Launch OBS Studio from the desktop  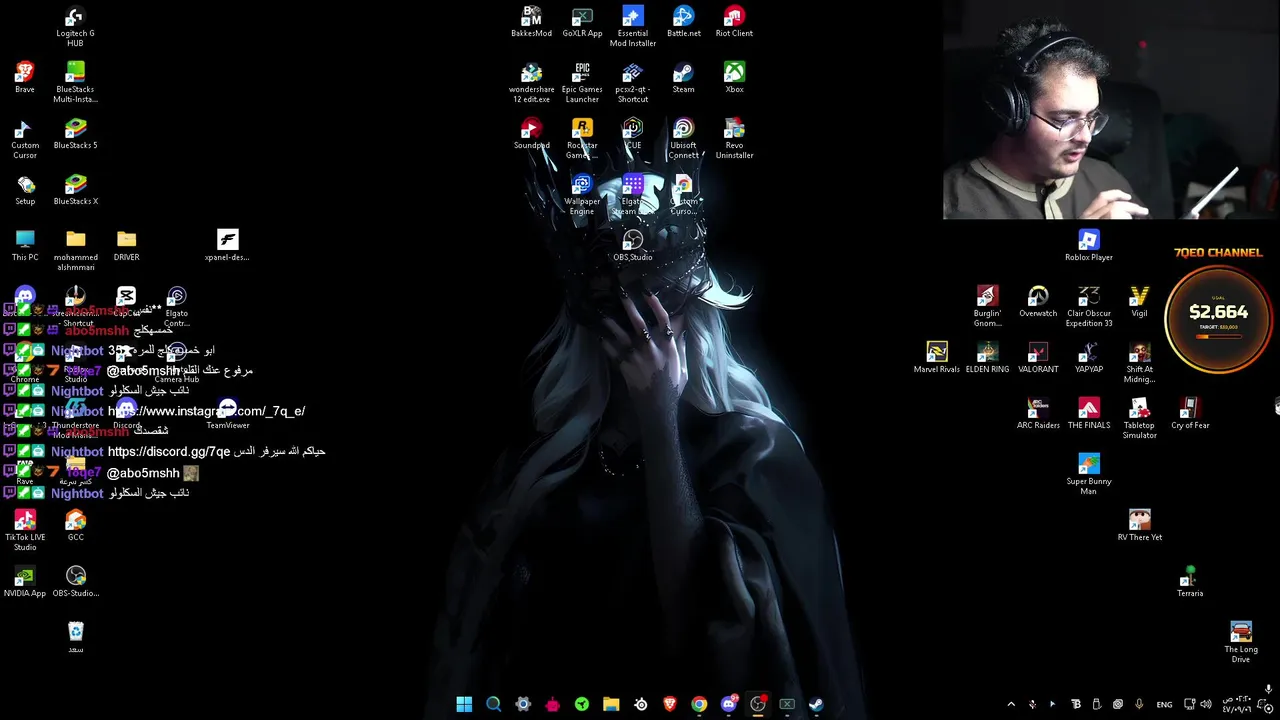click(x=633, y=246)
